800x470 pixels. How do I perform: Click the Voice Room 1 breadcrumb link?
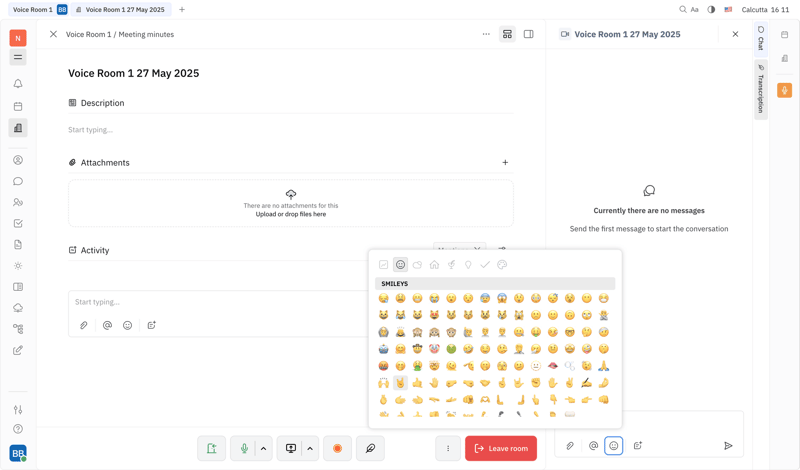tap(88, 34)
